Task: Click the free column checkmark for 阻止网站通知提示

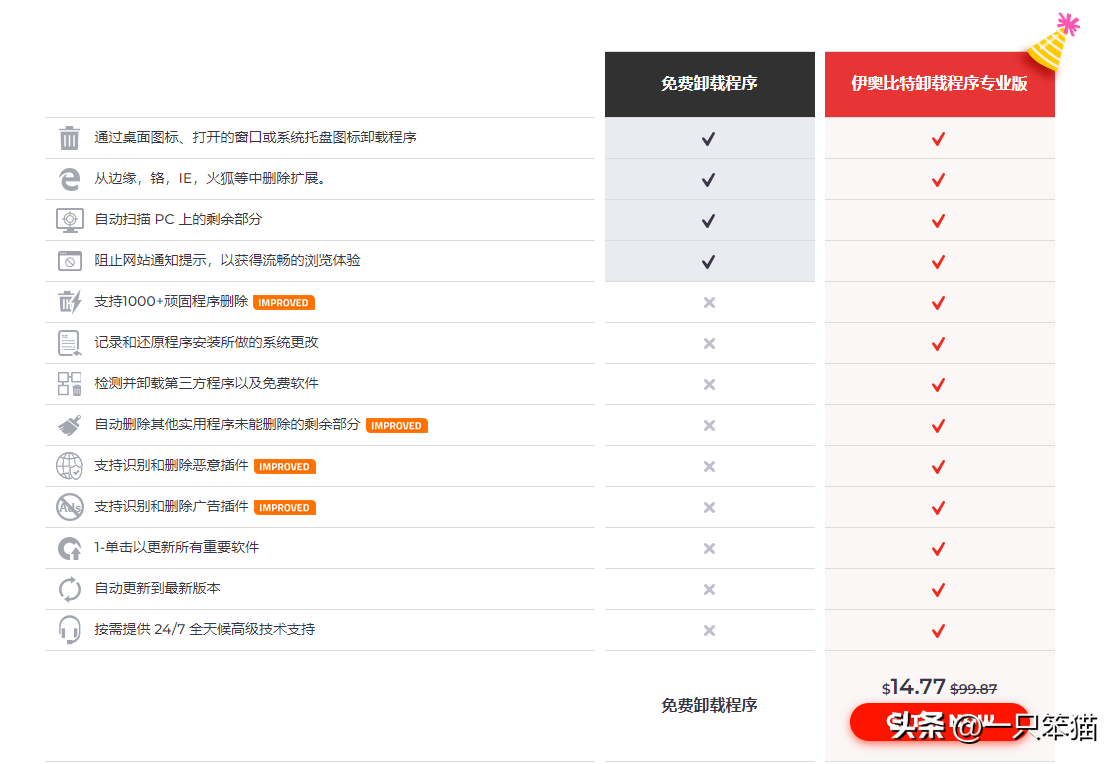Action: pyautogui.click(x=709, y=262)
